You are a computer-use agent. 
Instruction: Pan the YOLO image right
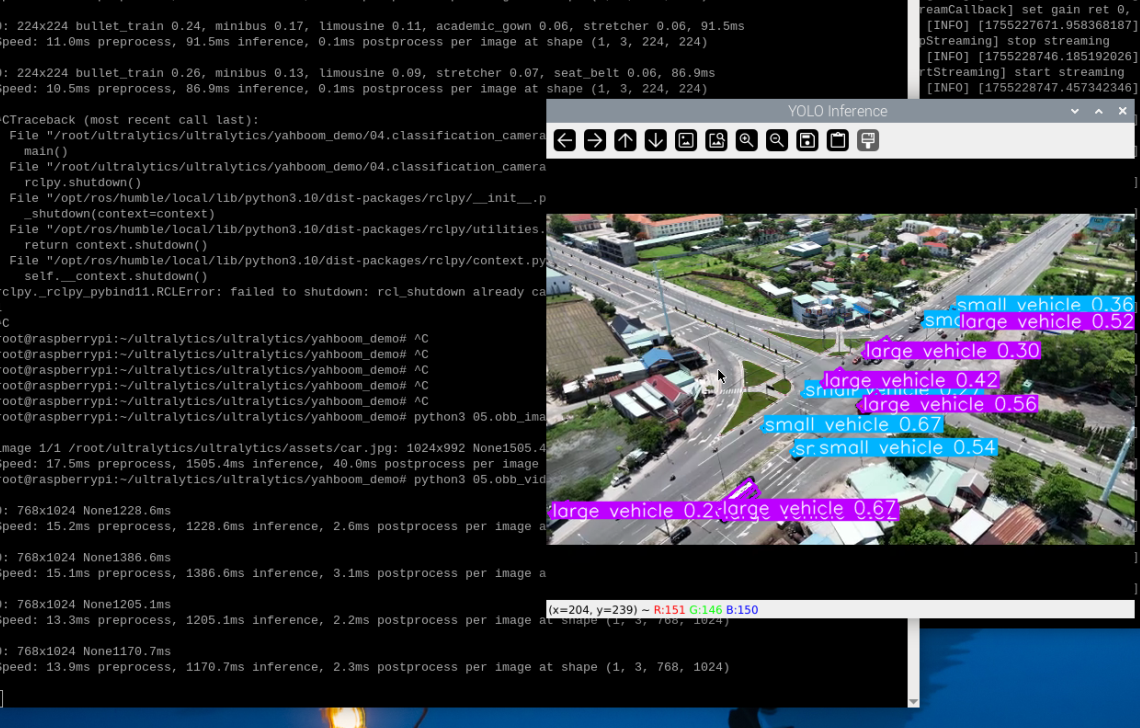coord(595,140)
